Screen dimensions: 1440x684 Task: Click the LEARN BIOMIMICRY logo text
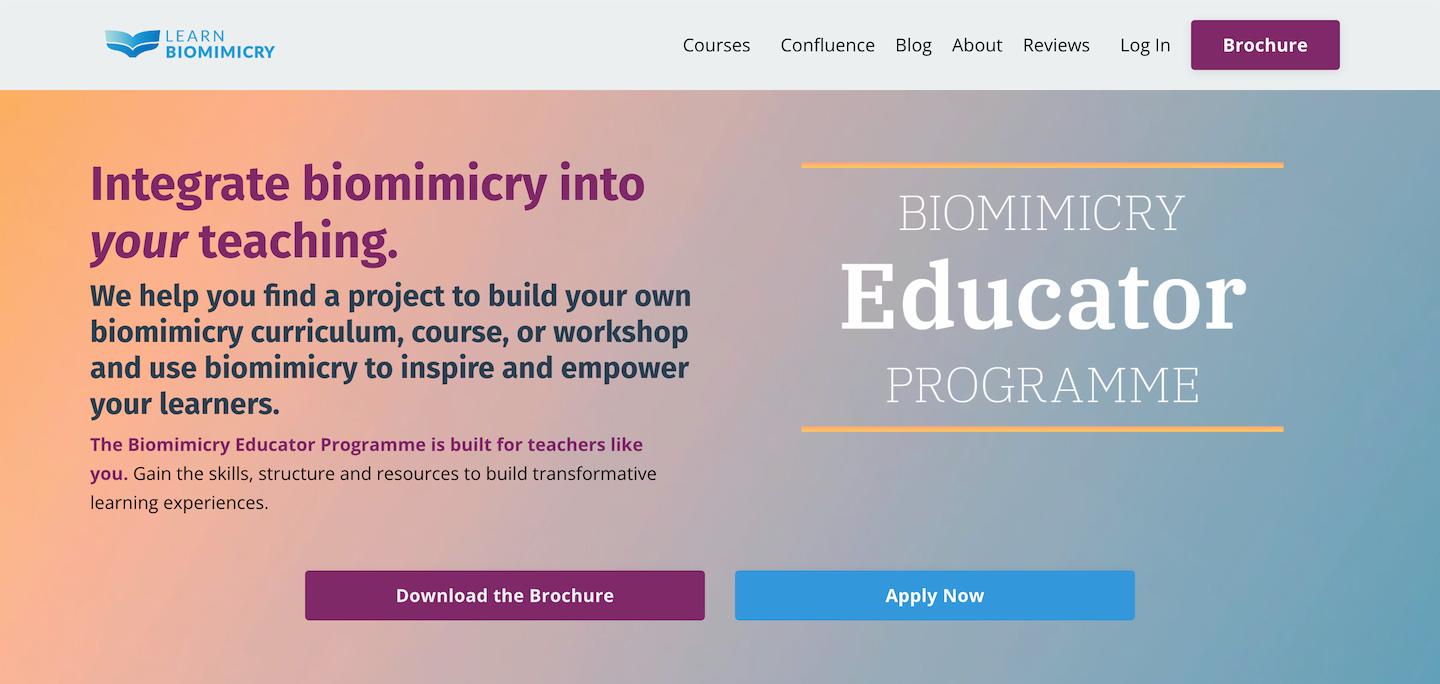click(220, 44)
